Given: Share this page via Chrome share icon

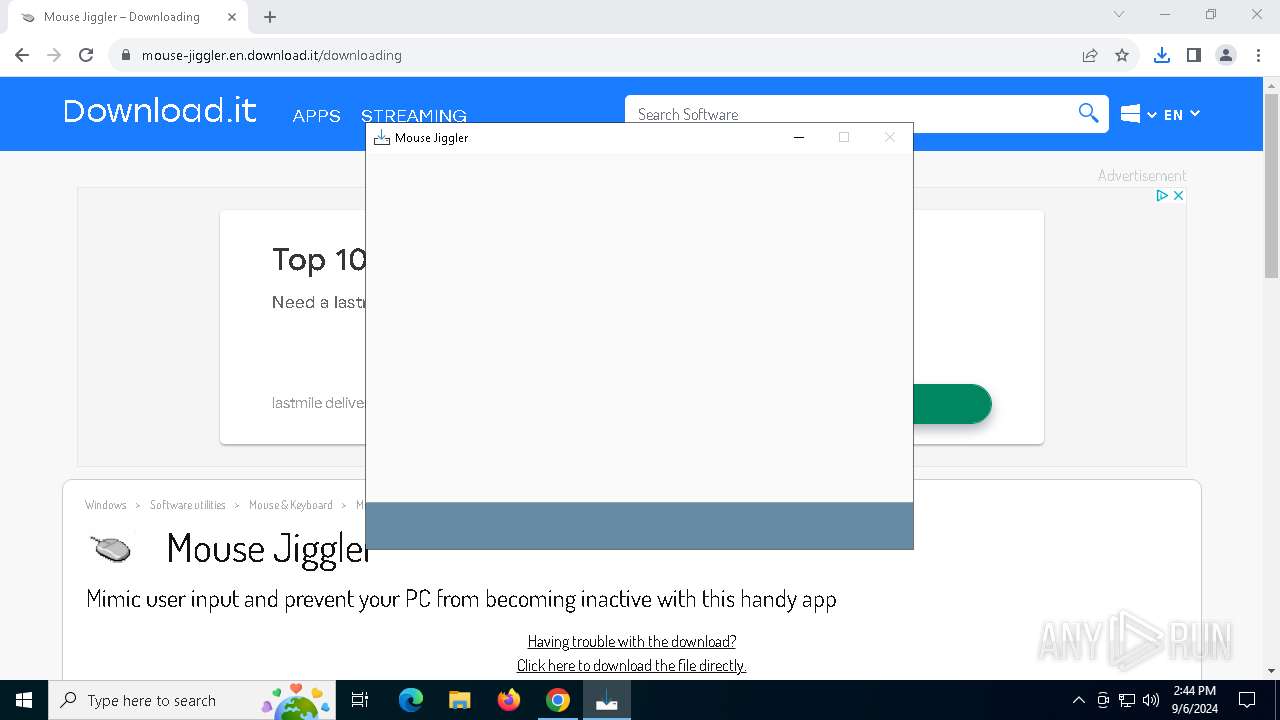Looking at the screenshot, I should pyautogui.click(x=1090, y=55).
